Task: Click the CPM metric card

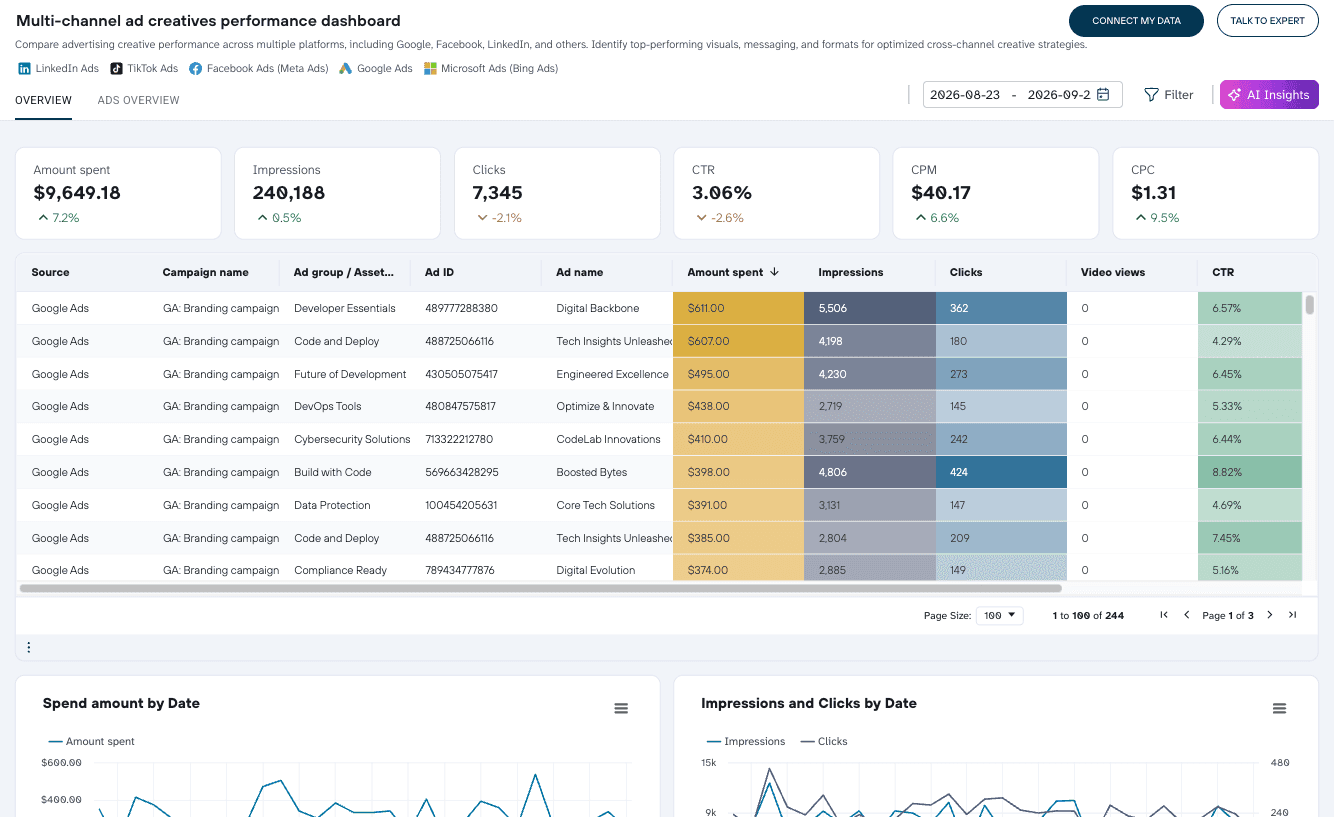Action: click(x=996, y=194)
